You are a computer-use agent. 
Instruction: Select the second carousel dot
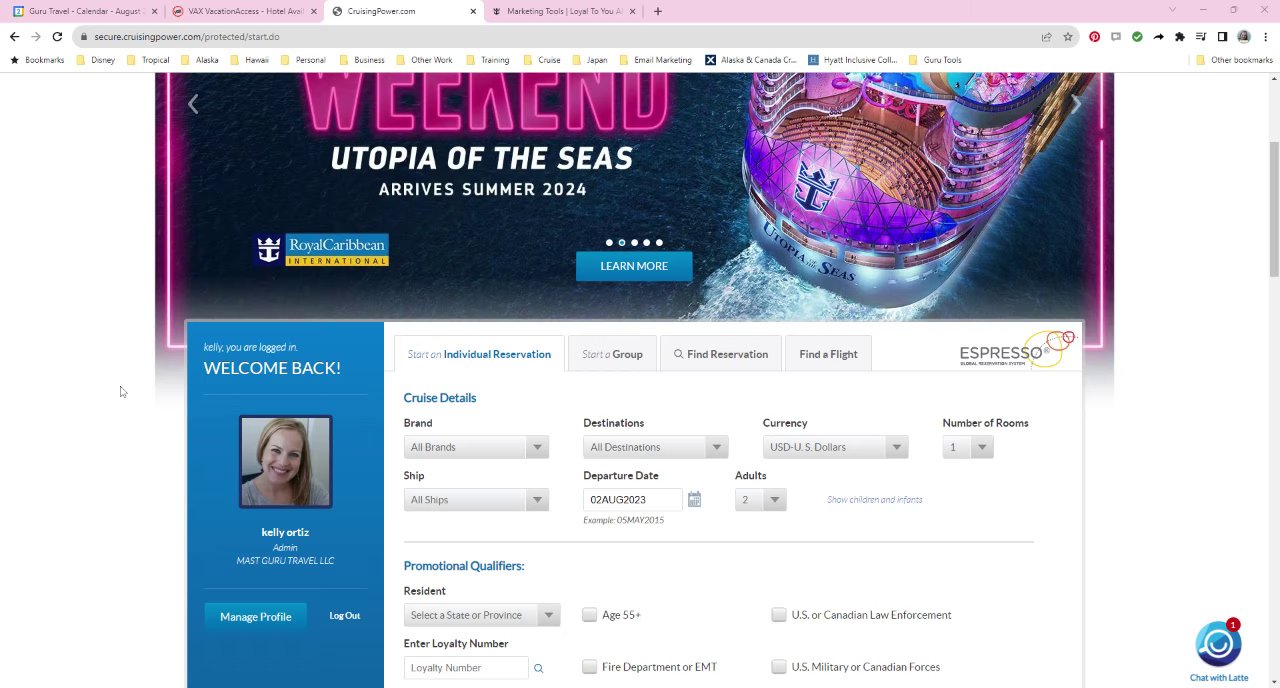point(621,243)
